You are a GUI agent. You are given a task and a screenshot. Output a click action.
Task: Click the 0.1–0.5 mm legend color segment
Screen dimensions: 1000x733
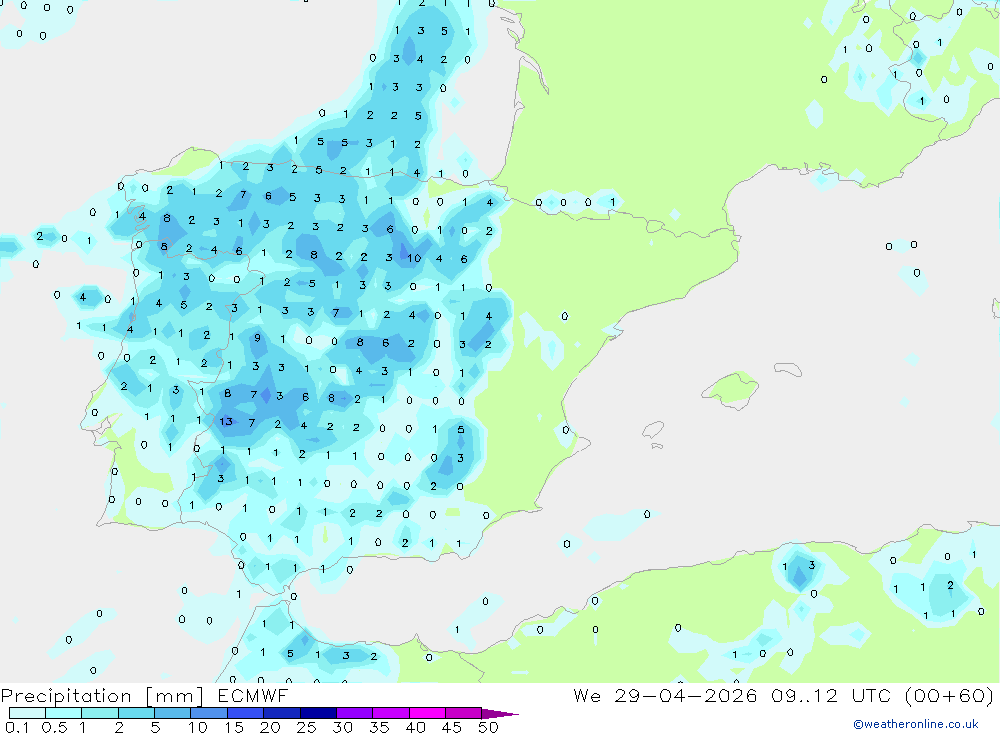click(27, 713)
